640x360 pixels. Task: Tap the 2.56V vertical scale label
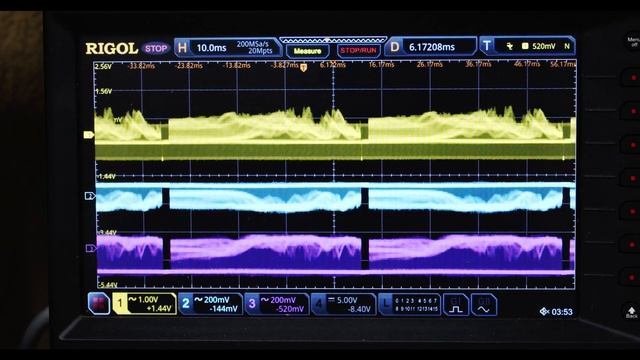(x=103, y=66)
